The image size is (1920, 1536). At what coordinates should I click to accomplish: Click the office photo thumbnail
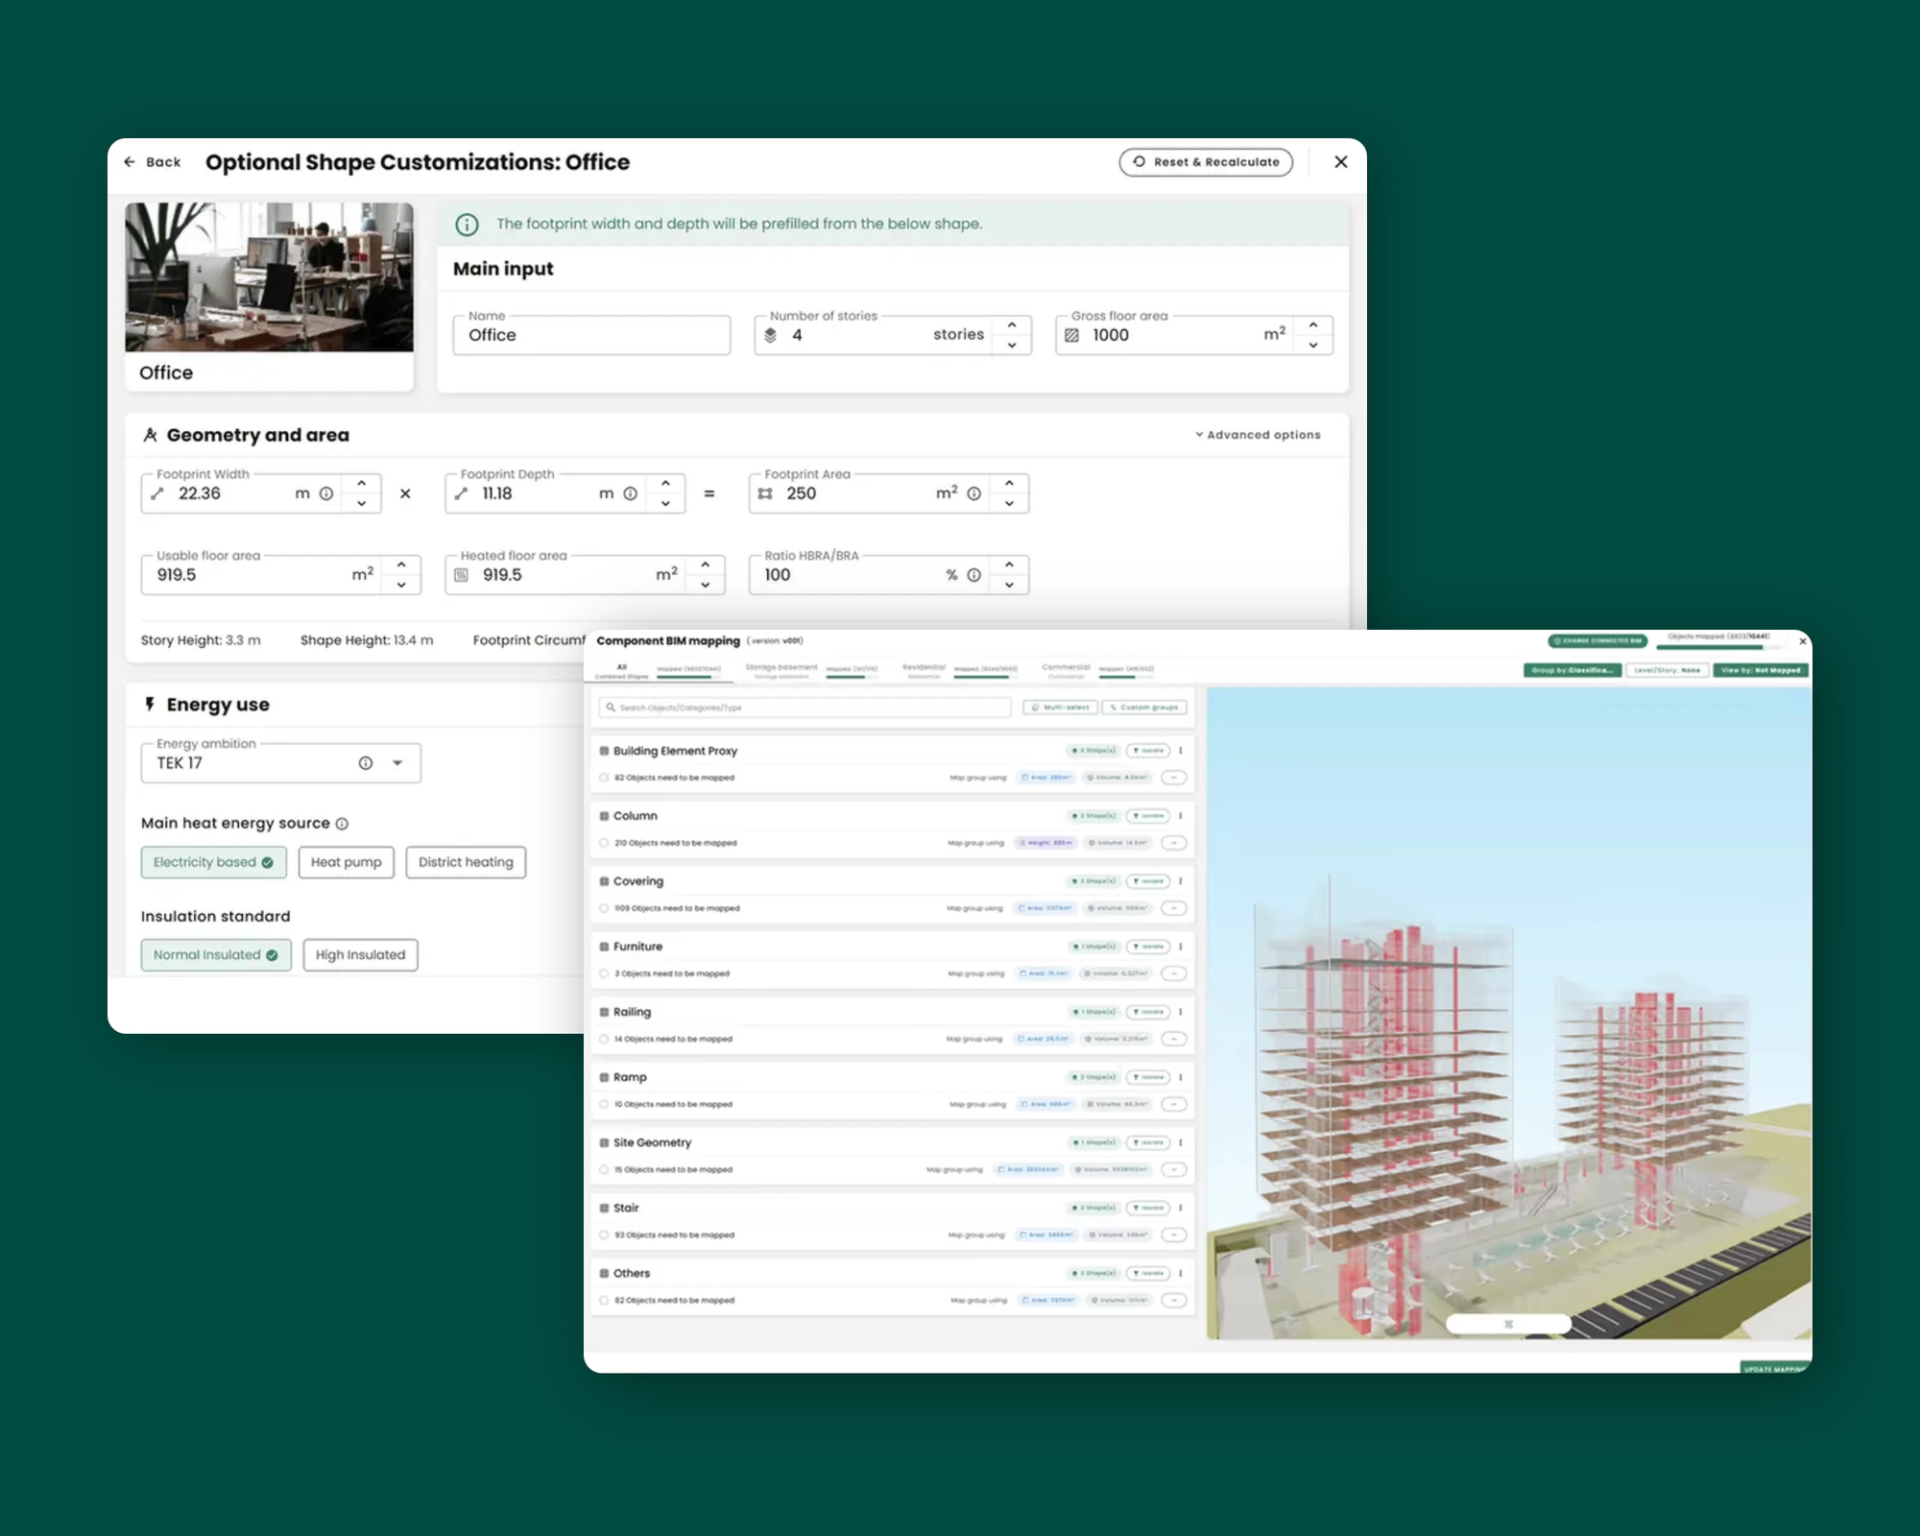coord(269,277)
